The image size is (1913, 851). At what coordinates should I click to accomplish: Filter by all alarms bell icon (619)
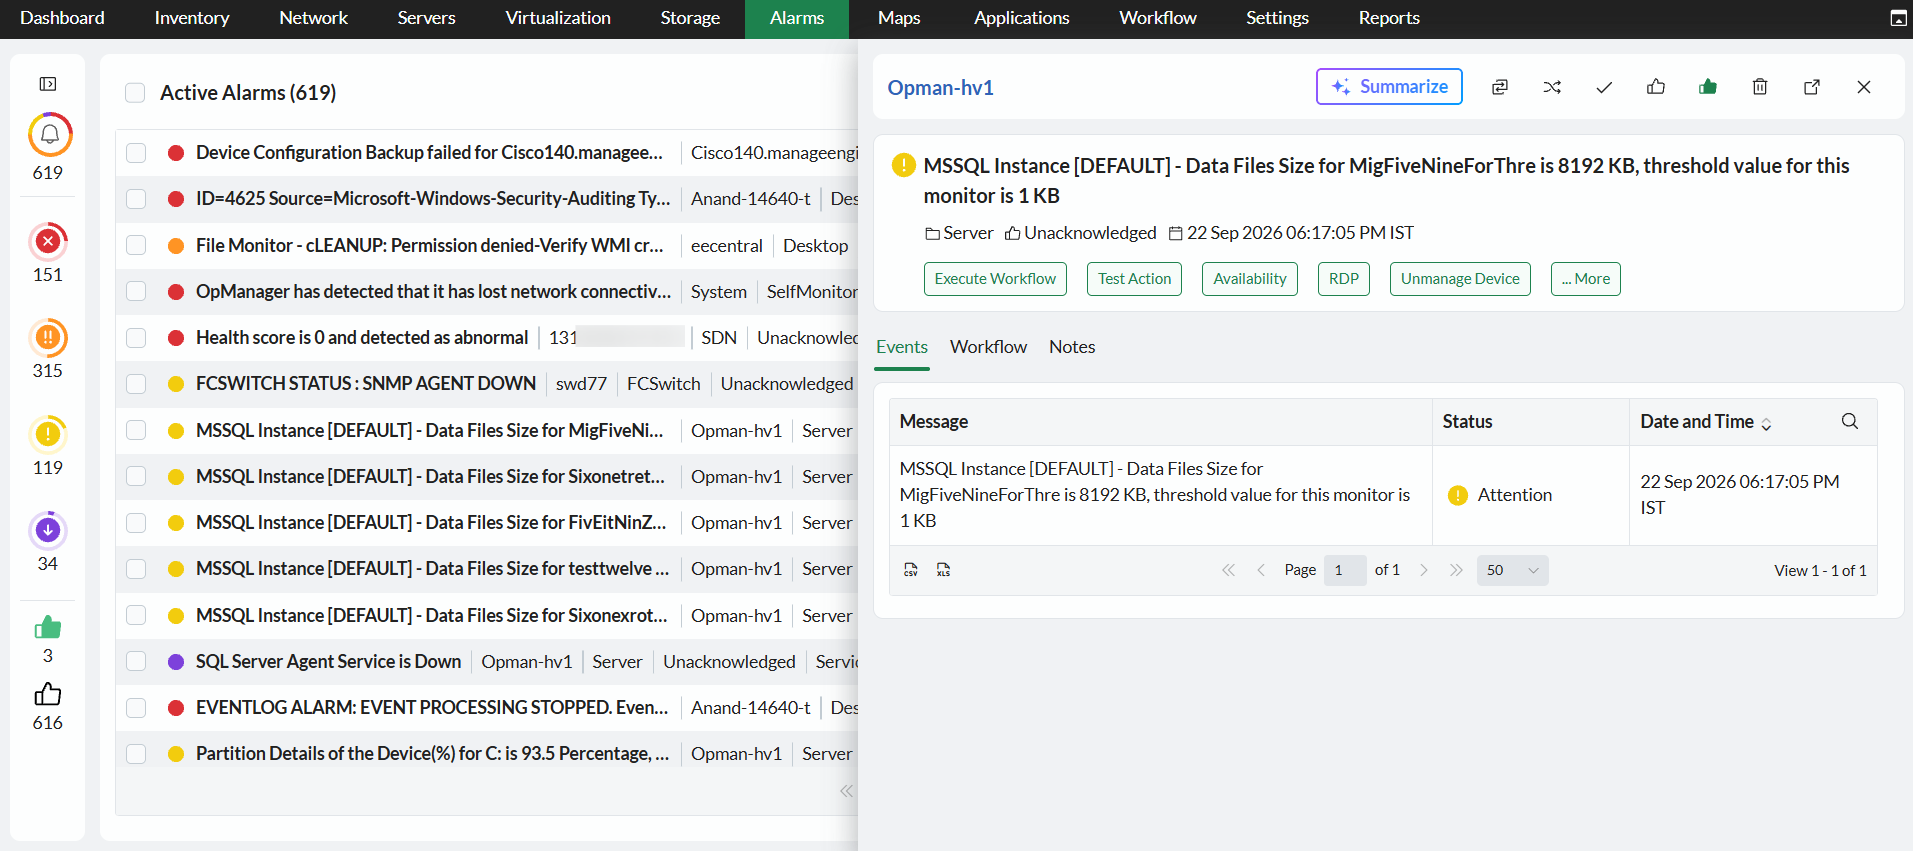(49, 135)
